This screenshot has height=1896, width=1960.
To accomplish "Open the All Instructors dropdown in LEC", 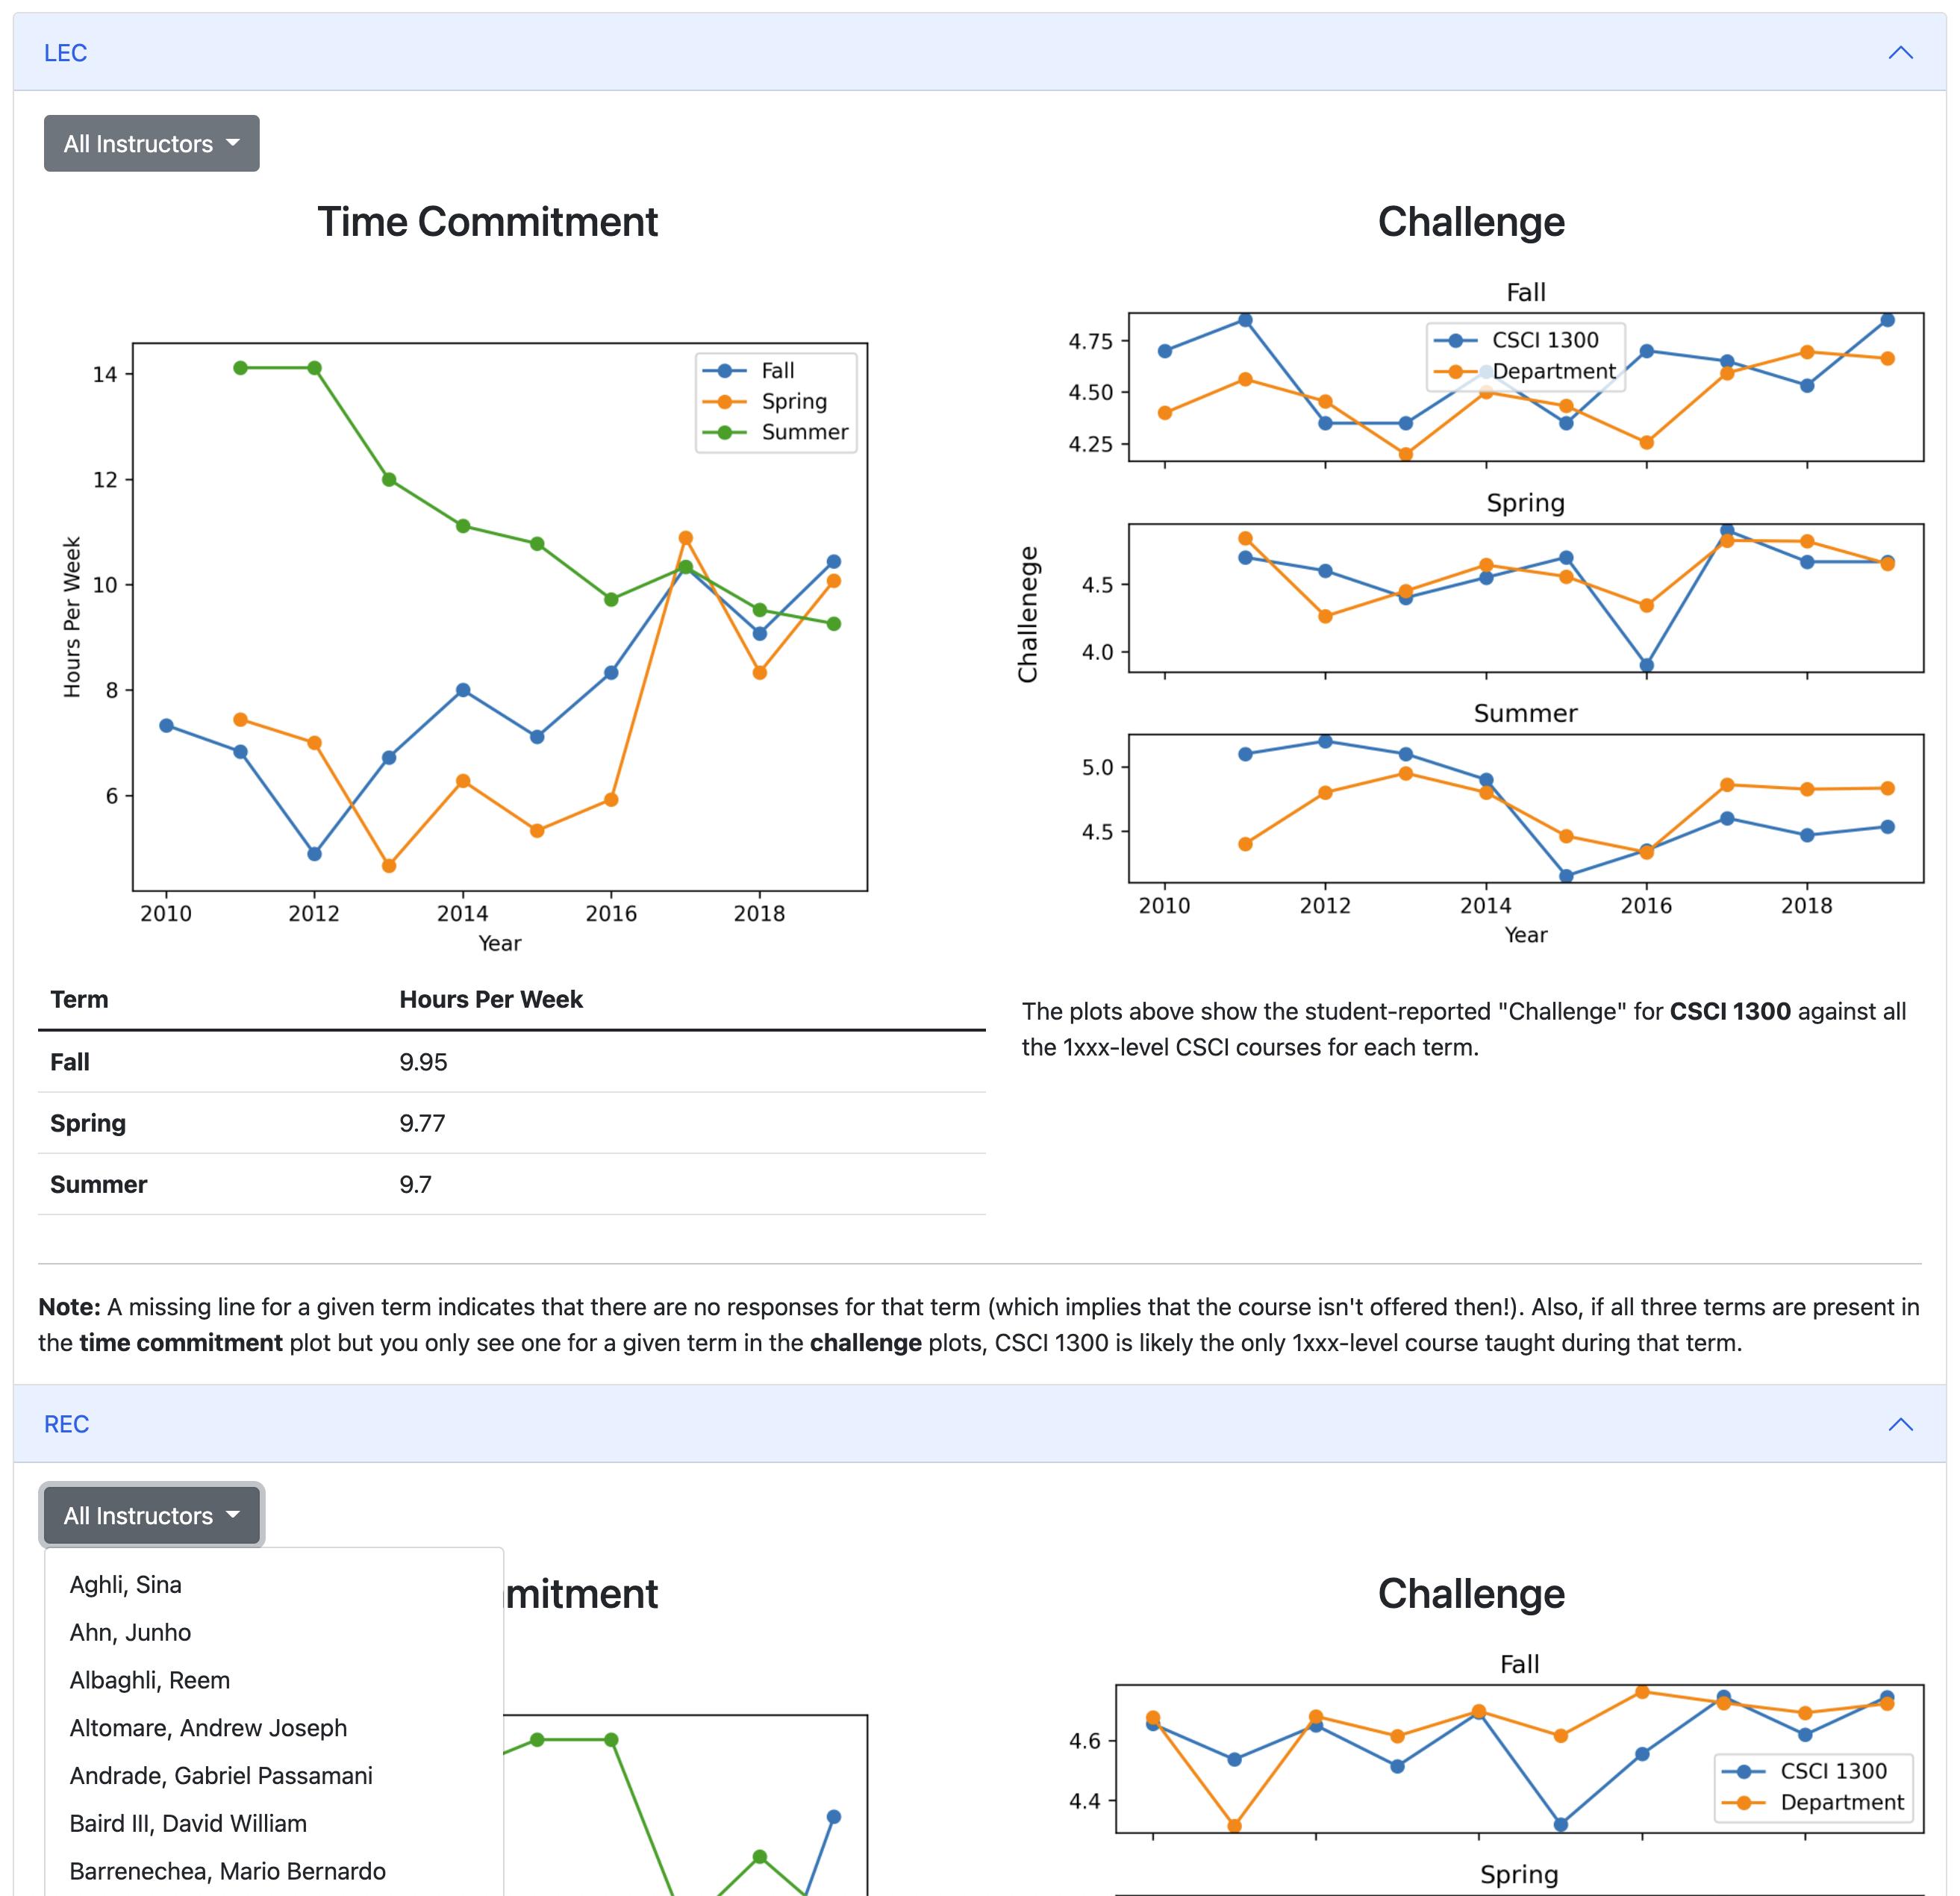I will [149, 143].
